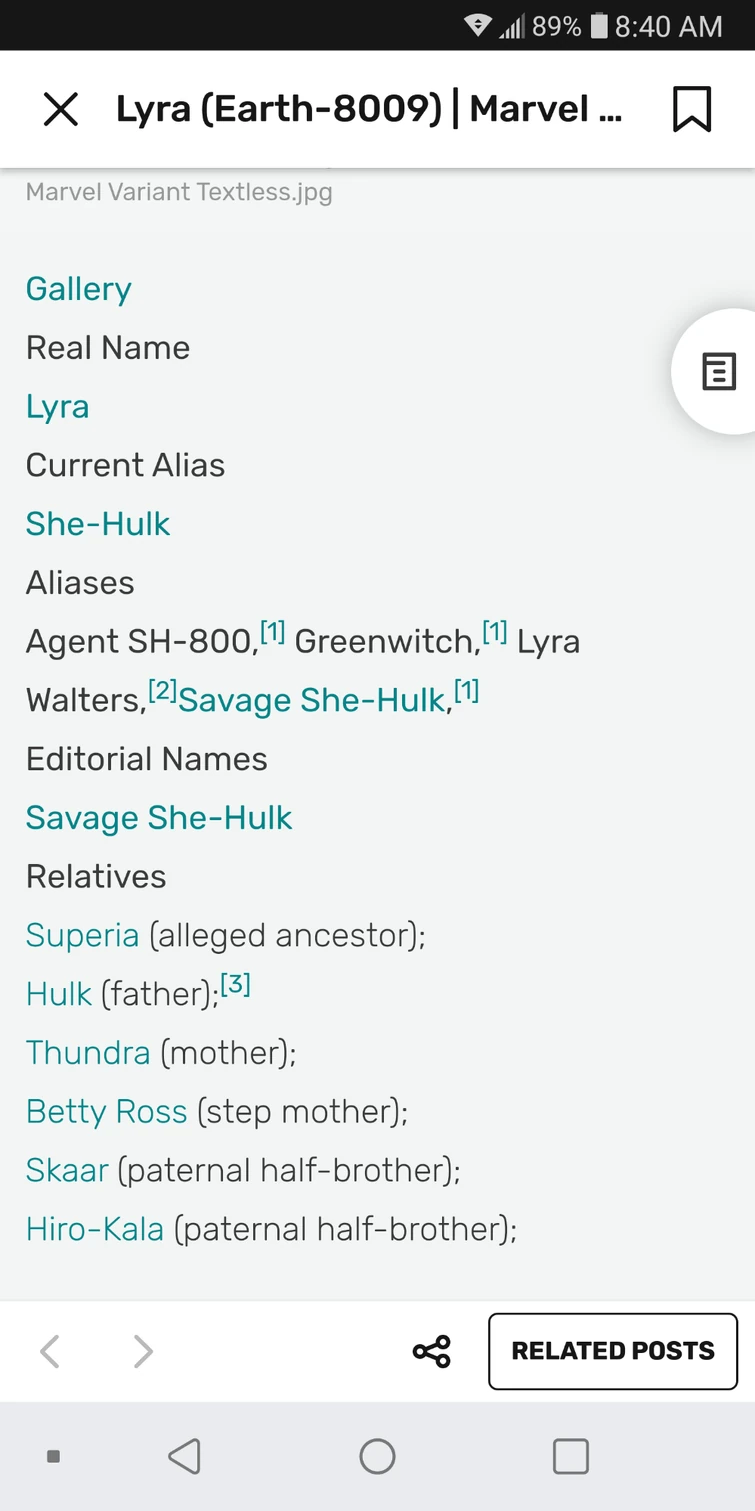Close the Lyra wiki page view
The height and width of the screenshot is (1511, 755).
pos(61,109)
